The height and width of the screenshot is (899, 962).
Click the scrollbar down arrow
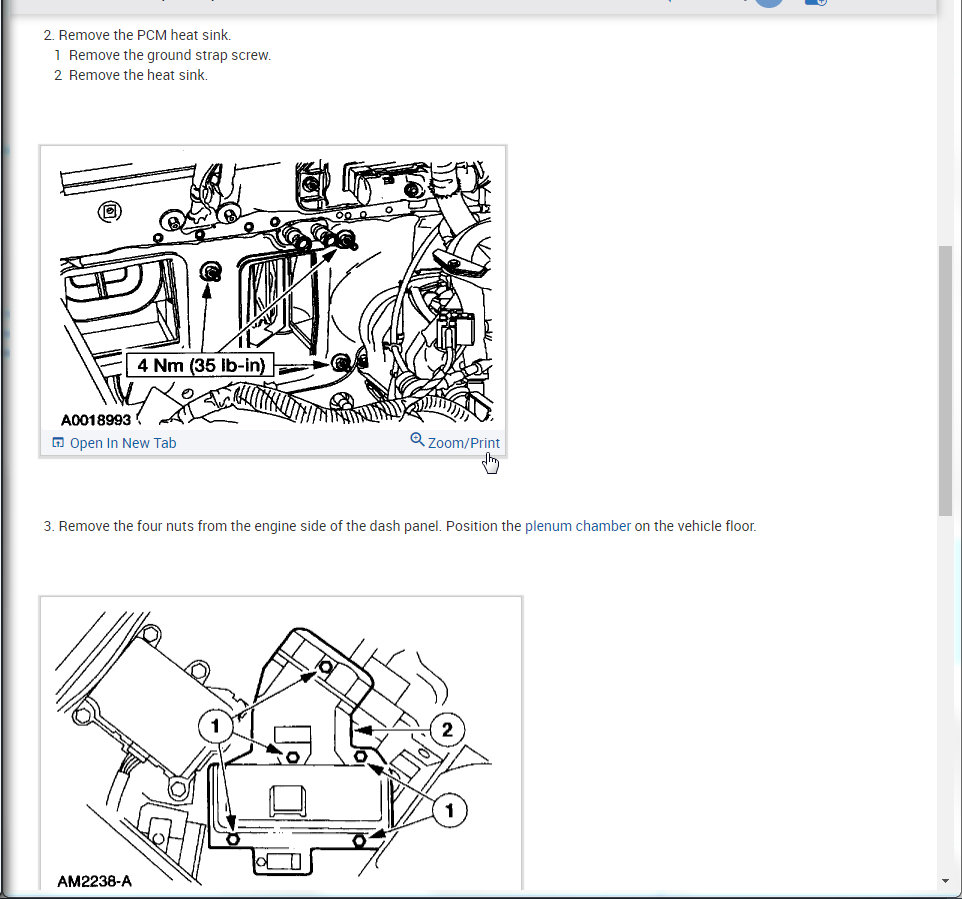945,881
